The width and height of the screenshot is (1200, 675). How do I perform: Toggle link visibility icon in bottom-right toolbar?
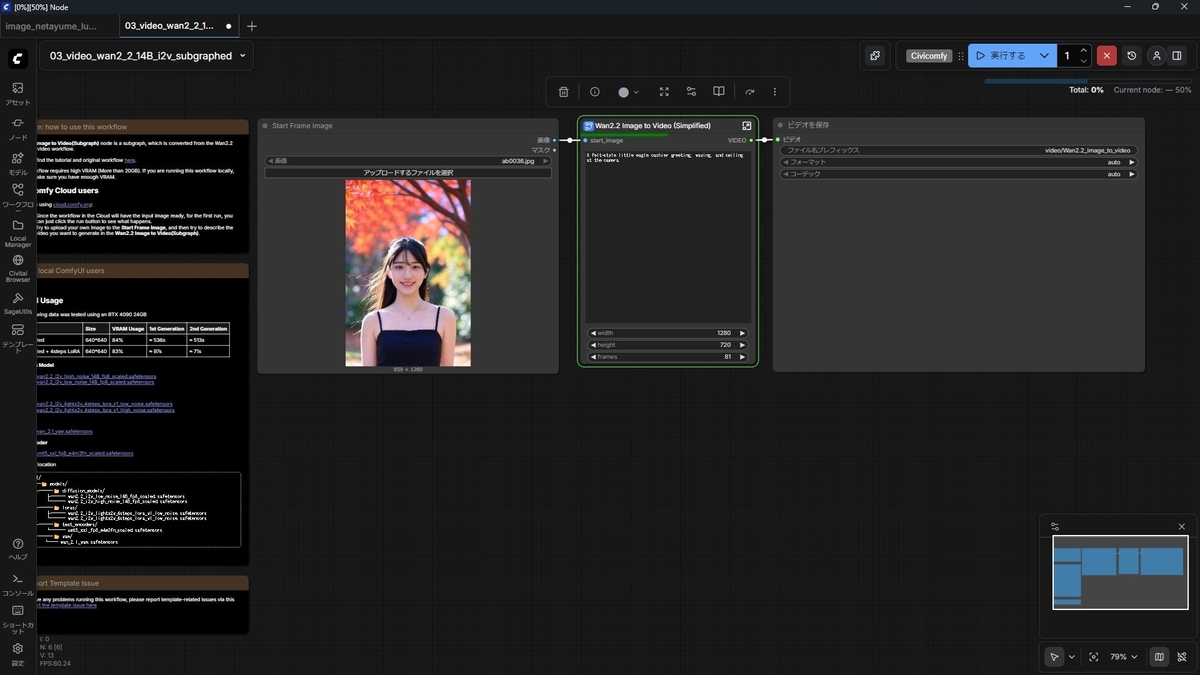pos(1181,657)
